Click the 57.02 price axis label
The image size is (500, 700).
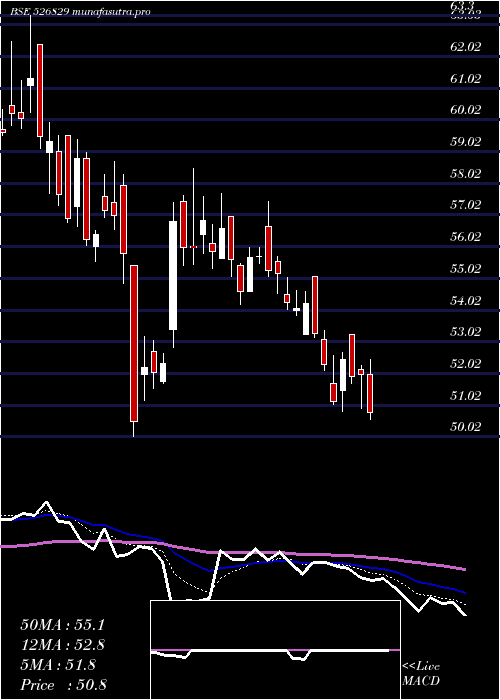(466, 205)
